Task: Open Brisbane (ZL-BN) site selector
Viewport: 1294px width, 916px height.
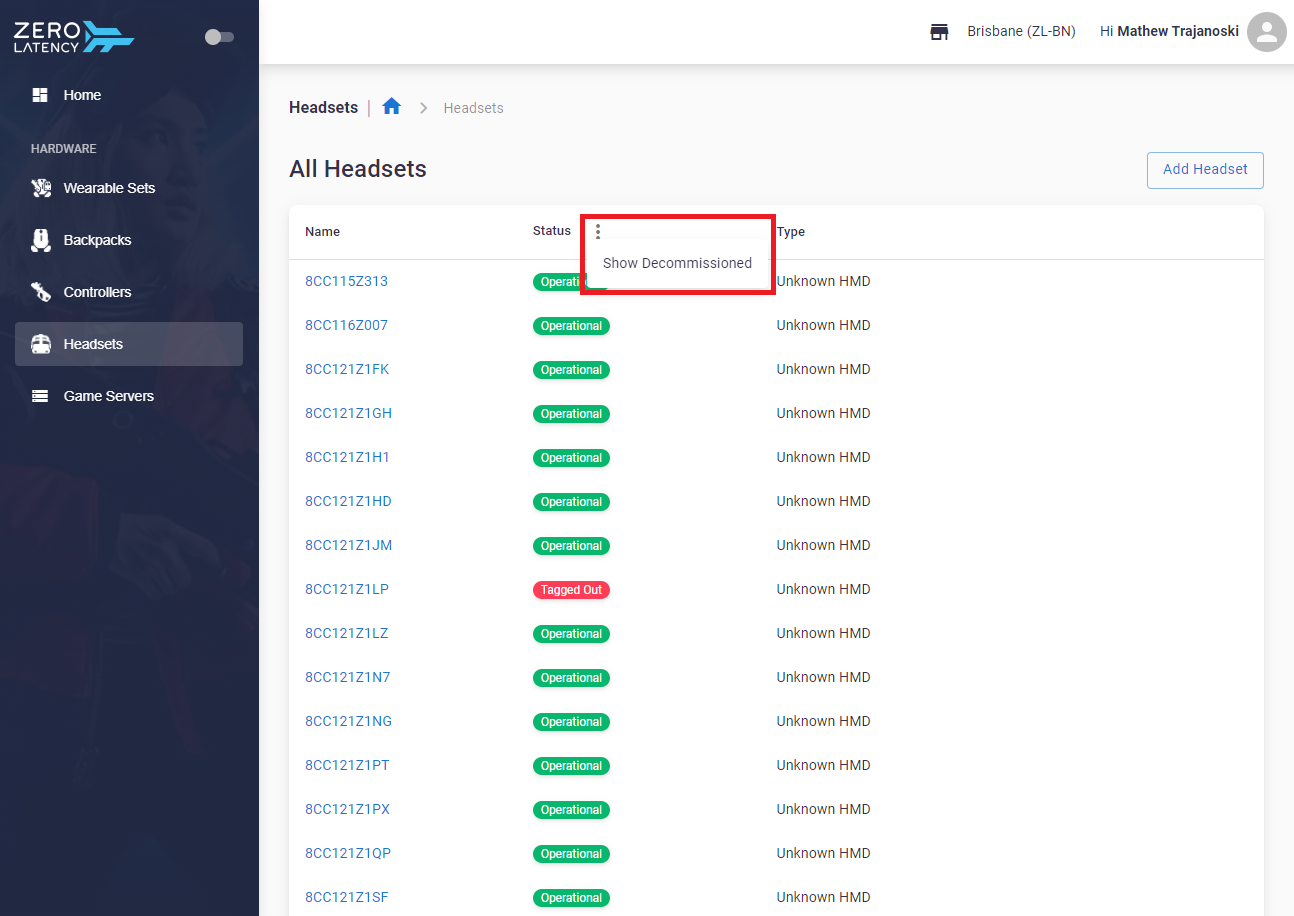Action: coord(1021,32)
